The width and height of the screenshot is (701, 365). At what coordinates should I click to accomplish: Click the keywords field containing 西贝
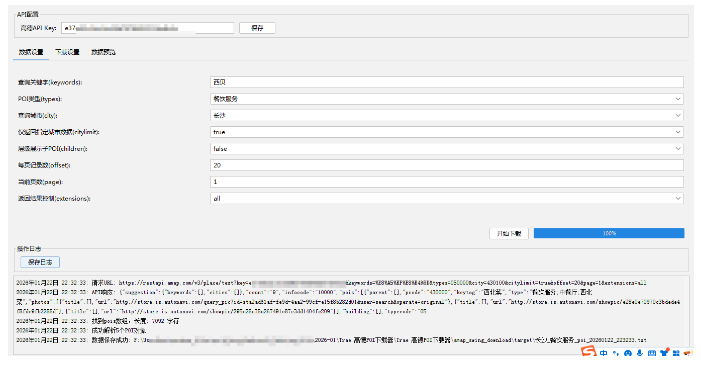click(x=447, y=82)
